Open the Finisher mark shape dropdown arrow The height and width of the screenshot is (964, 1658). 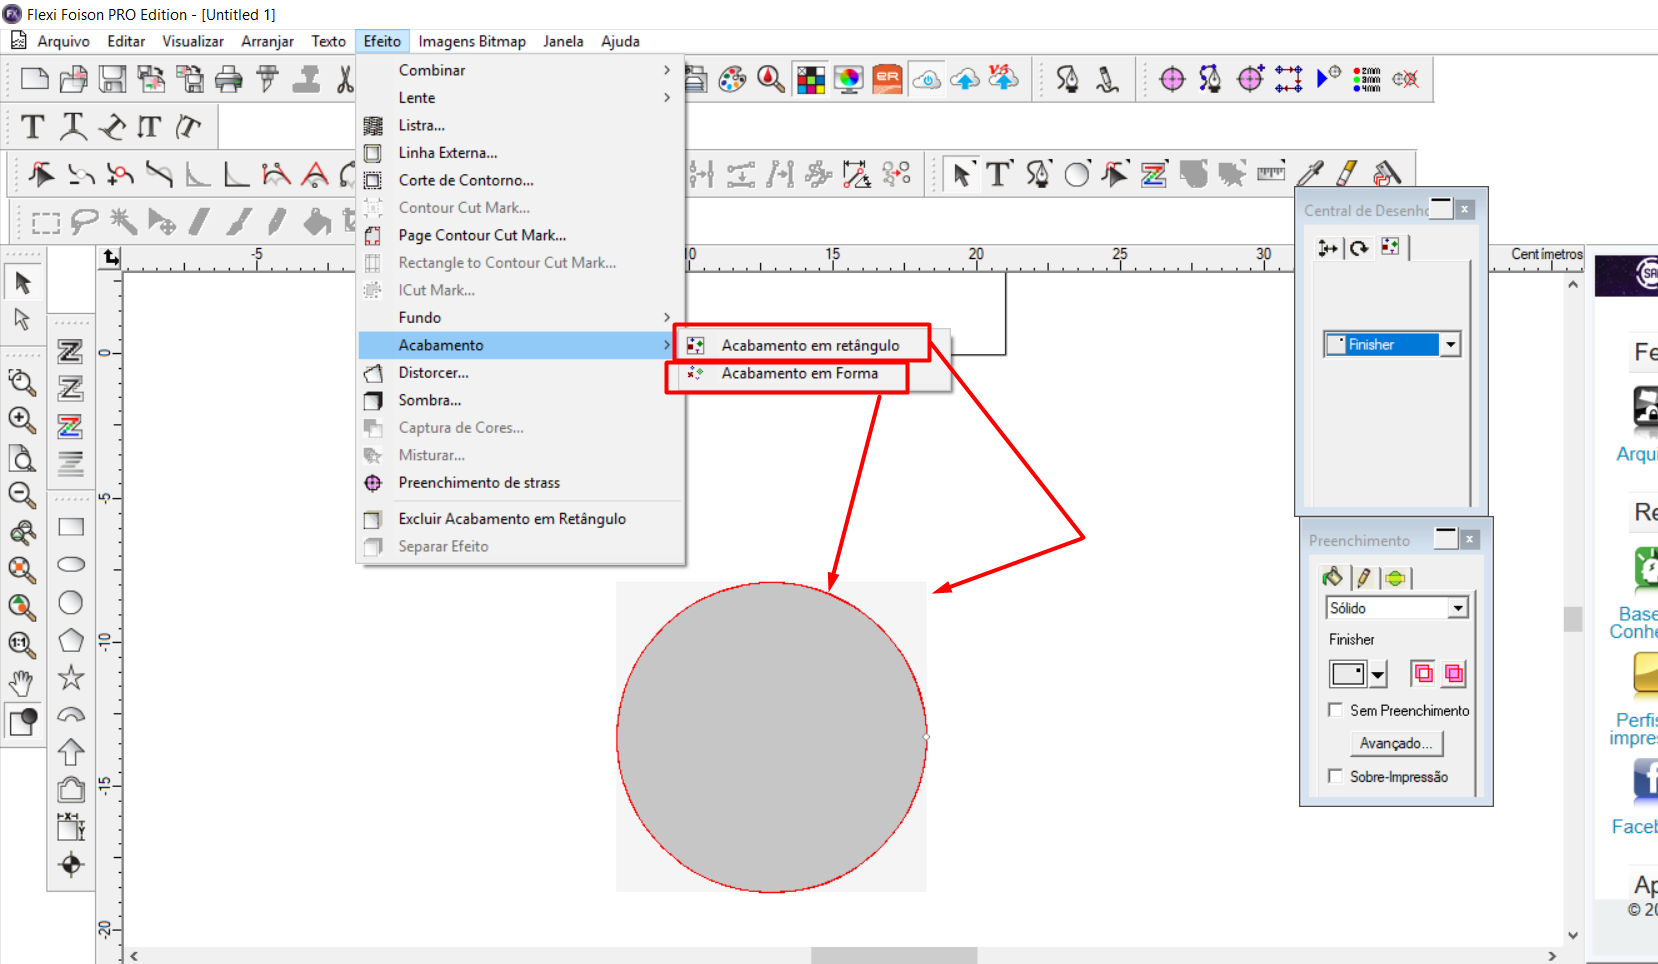coord(1378,674)
